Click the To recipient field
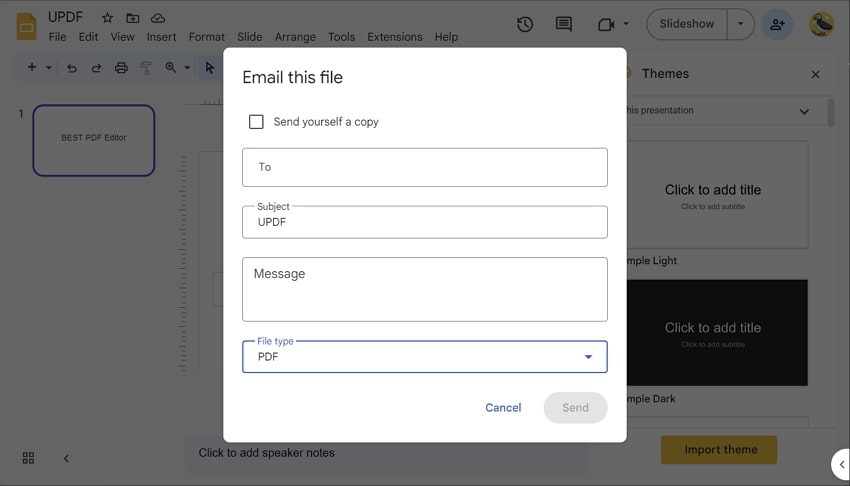Screen dimensions: 850x486 (x=424, y=167)
